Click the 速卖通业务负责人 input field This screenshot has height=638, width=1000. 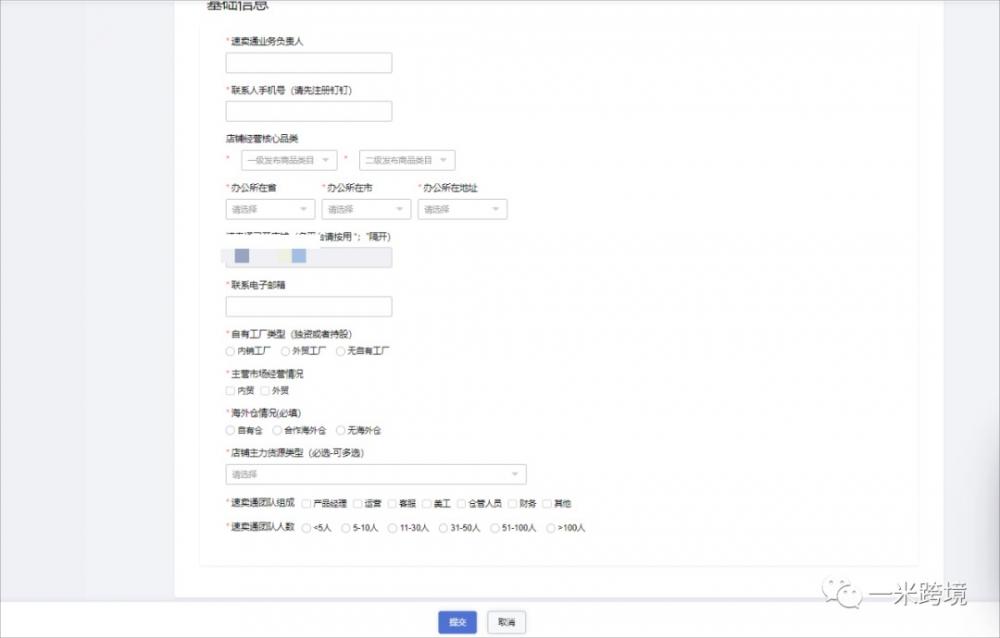pyautogui.click(x=308, y=63)
